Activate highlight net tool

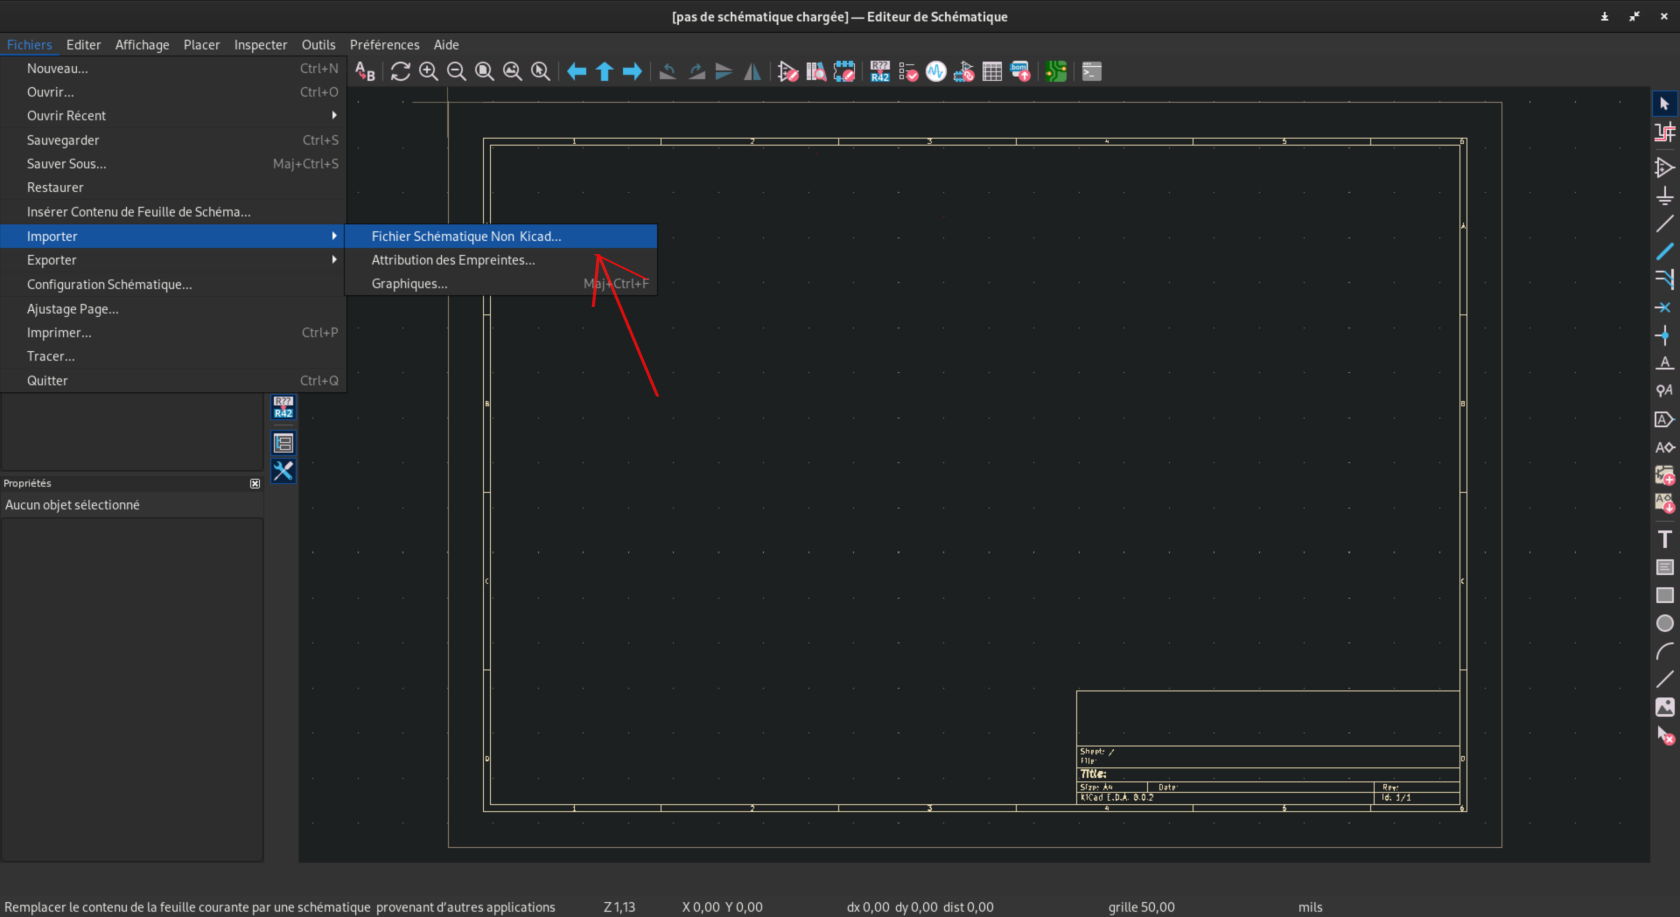point(1665,132)
